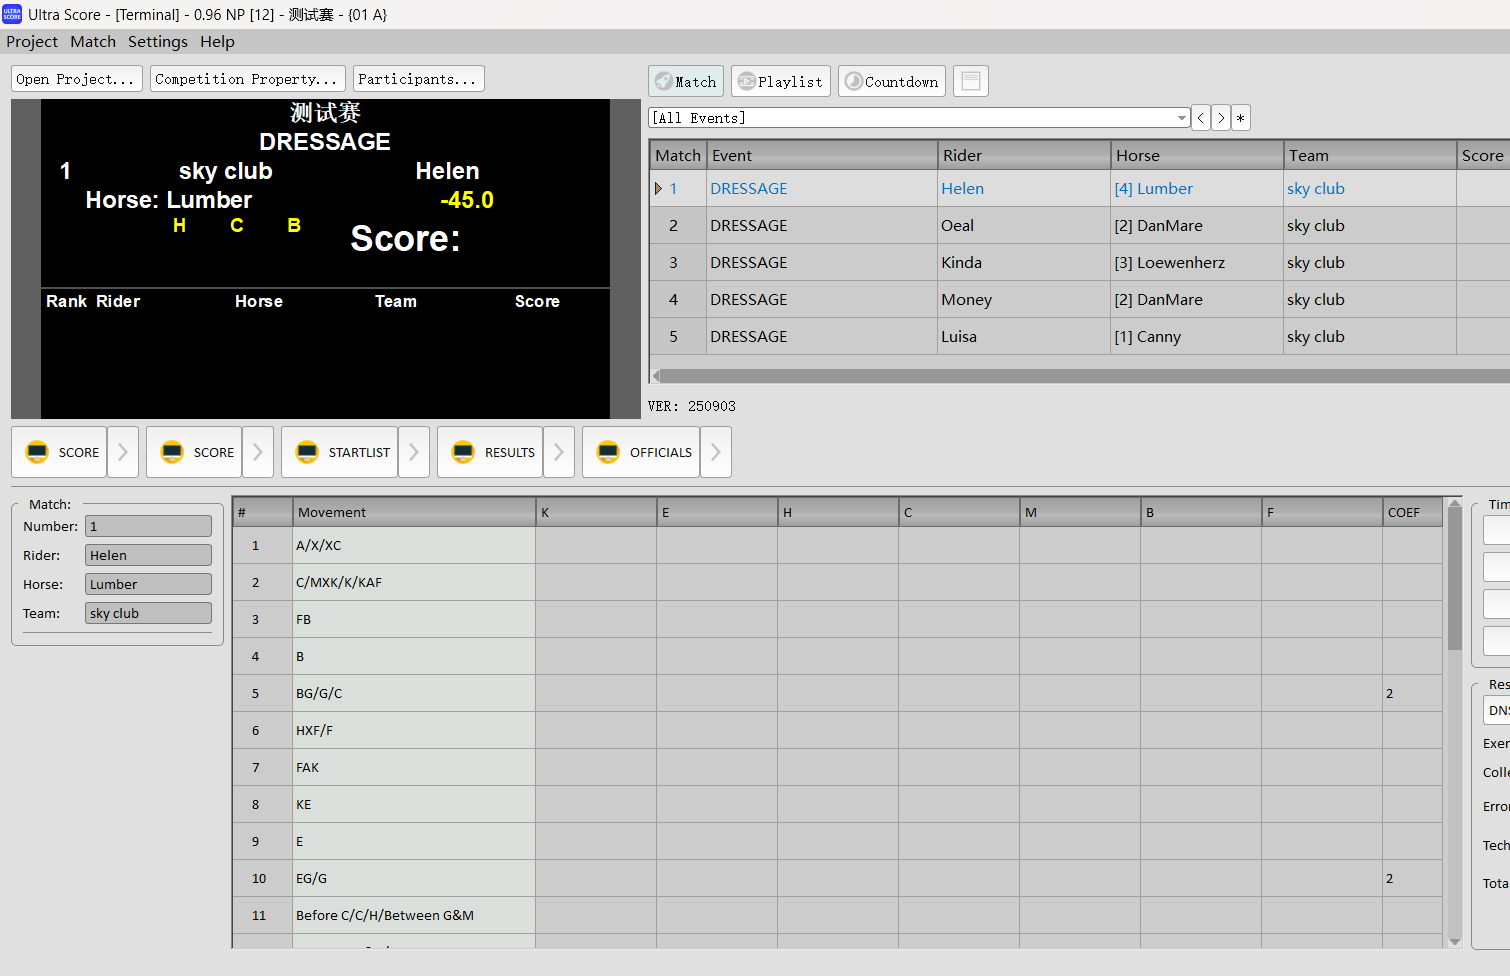Open the Settings menu
This screenshot has height=976, width=1510.
tap(157, 41)
